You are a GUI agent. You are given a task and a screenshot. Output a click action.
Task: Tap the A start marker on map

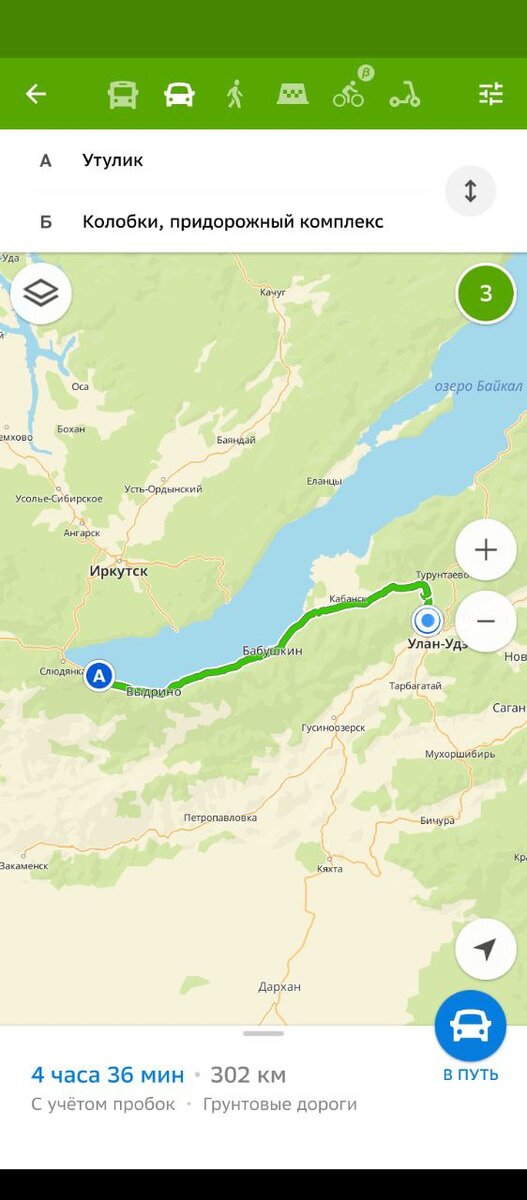[98, 677]
